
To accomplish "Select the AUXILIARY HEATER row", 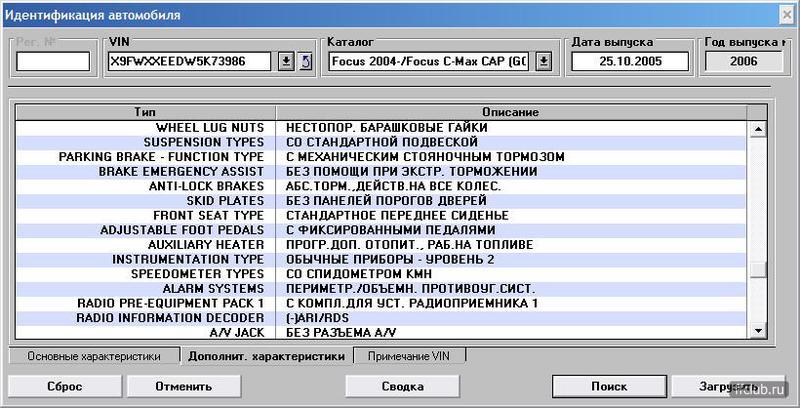I will point(381,245).
